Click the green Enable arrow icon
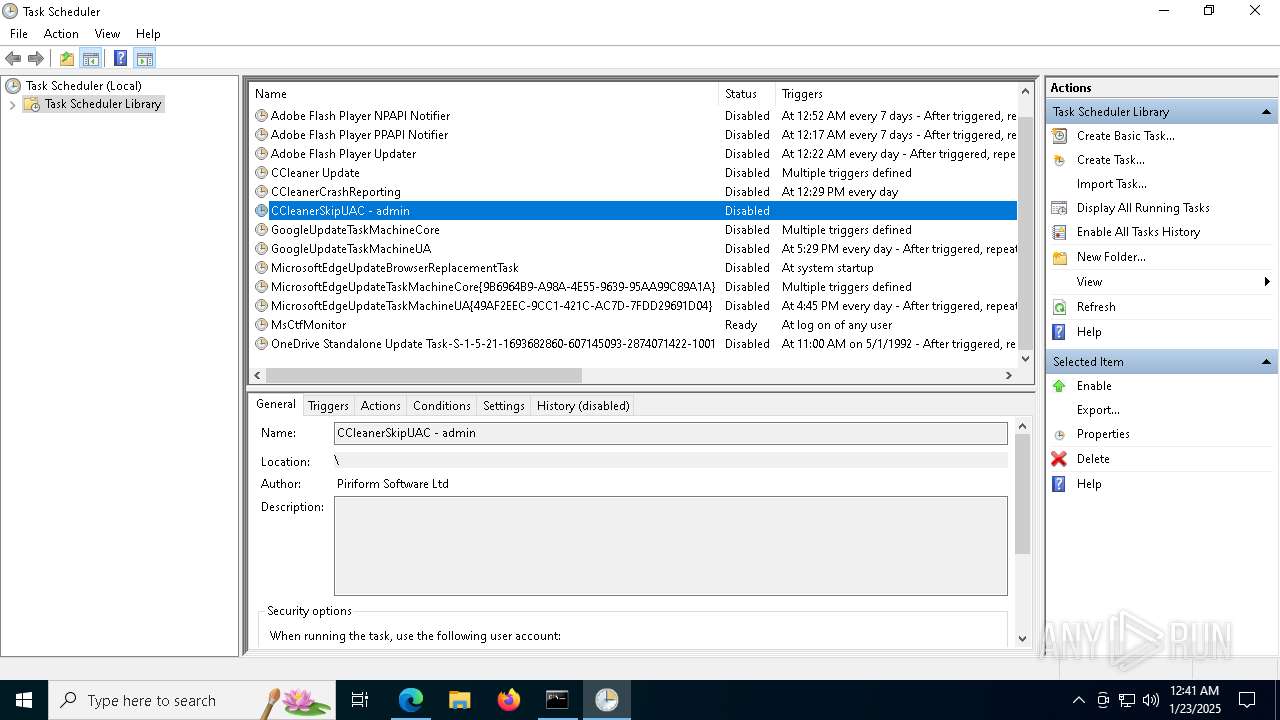This screenshot has height=720, width=1280. 1060,386
